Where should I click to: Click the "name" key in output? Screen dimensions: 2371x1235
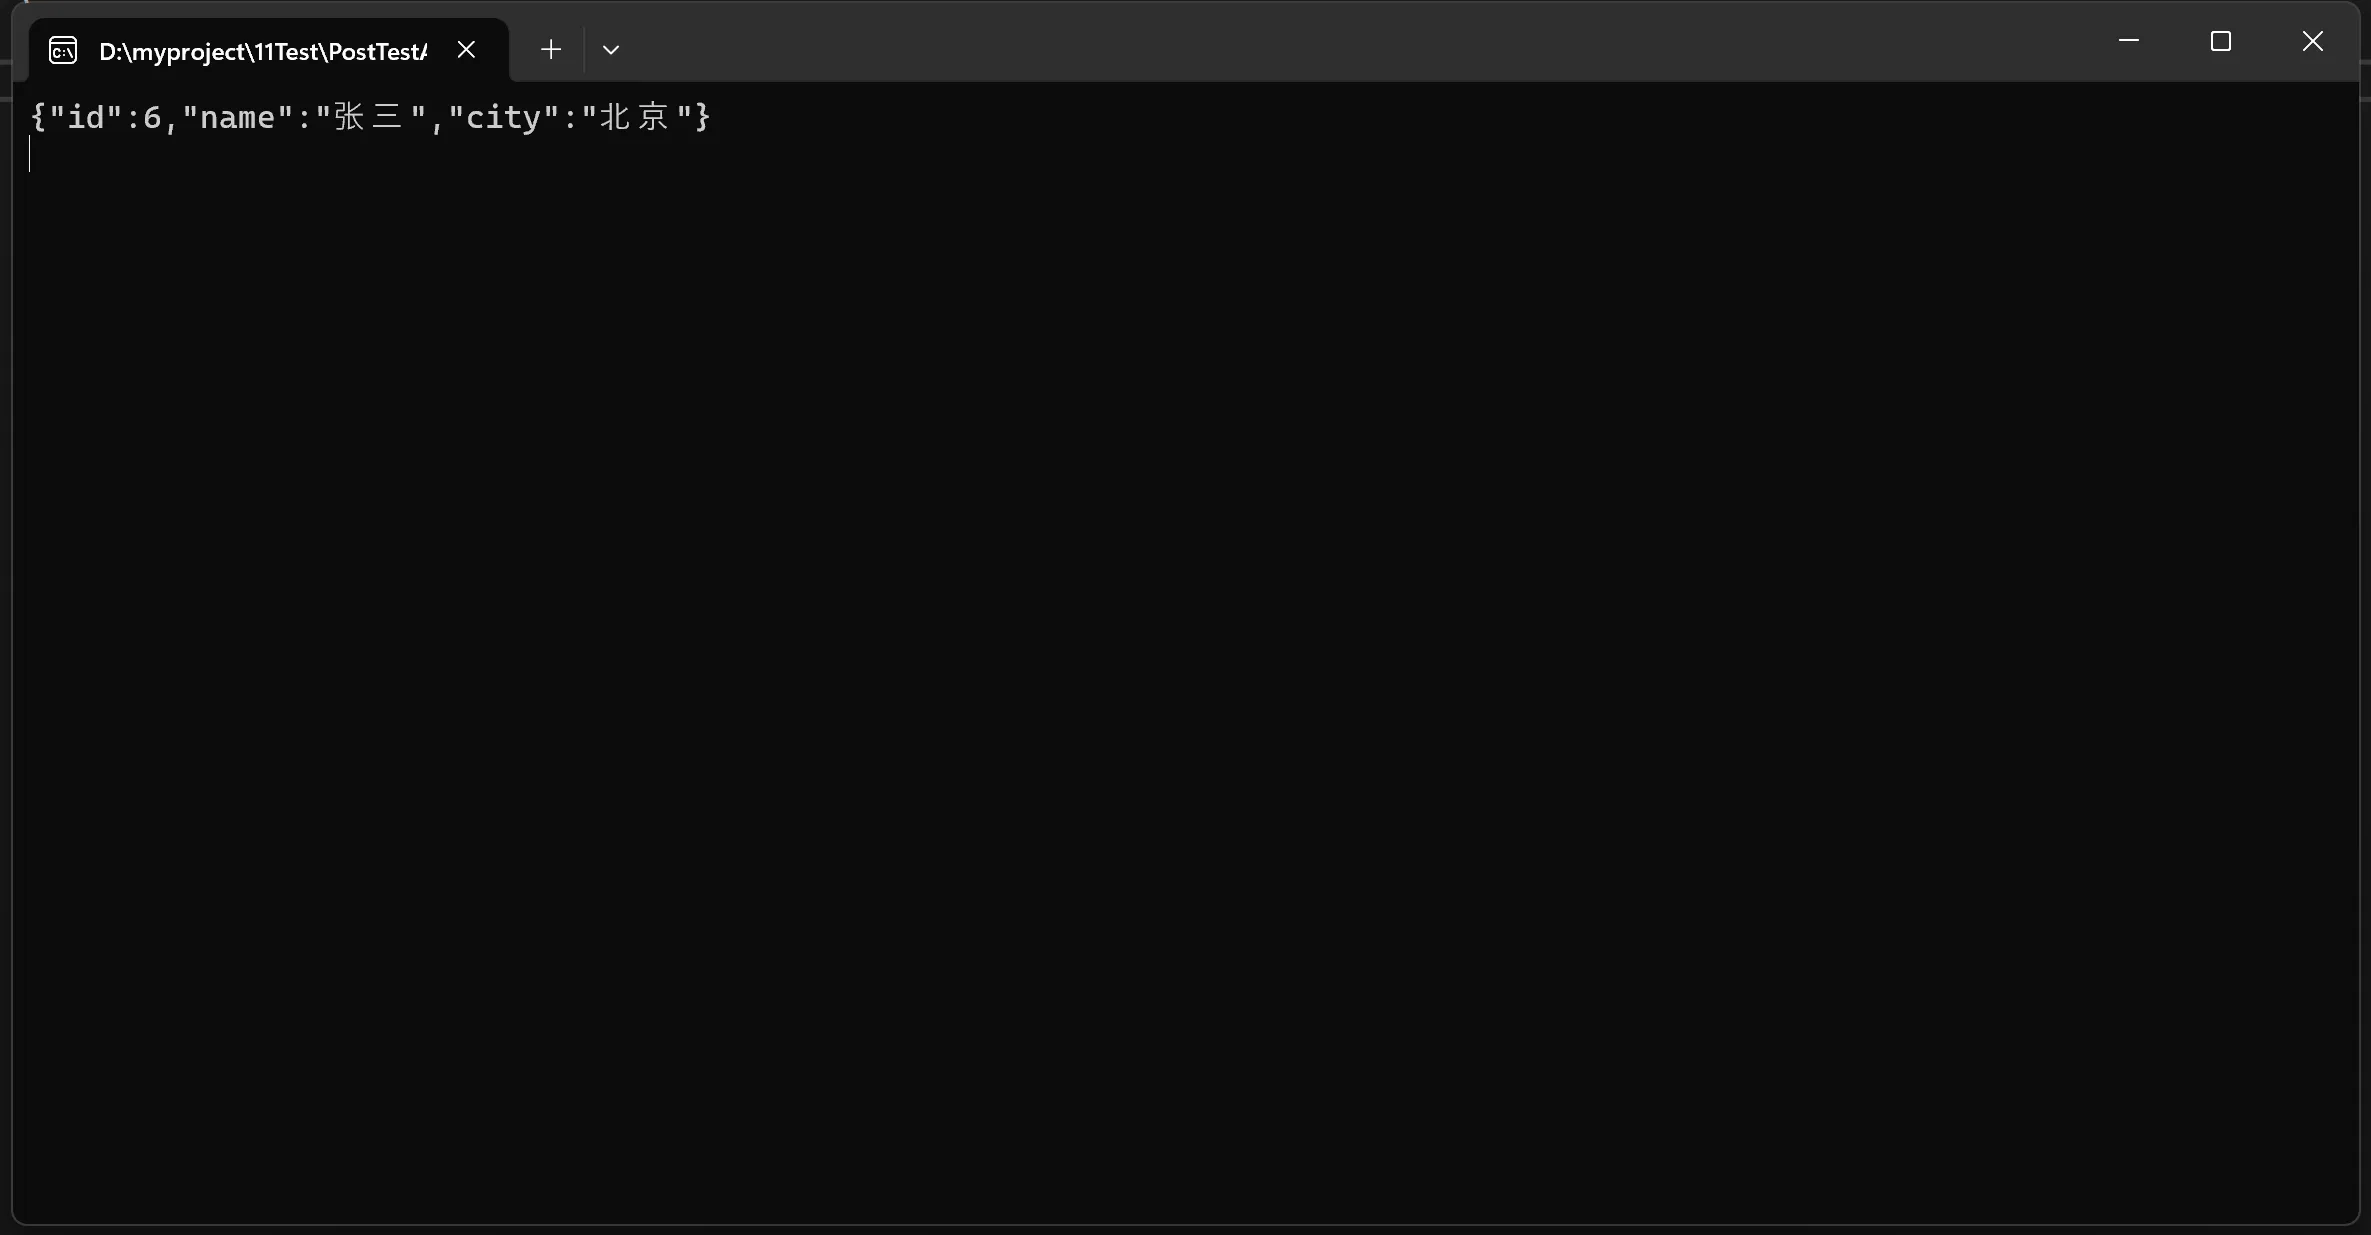click(x=237, y=117)
